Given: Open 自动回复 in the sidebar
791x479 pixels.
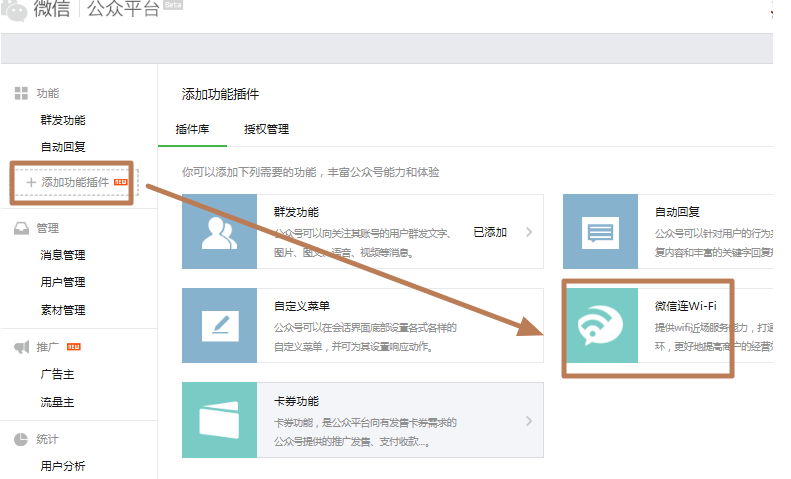Looking at the screenshot, I should (63, 147).
